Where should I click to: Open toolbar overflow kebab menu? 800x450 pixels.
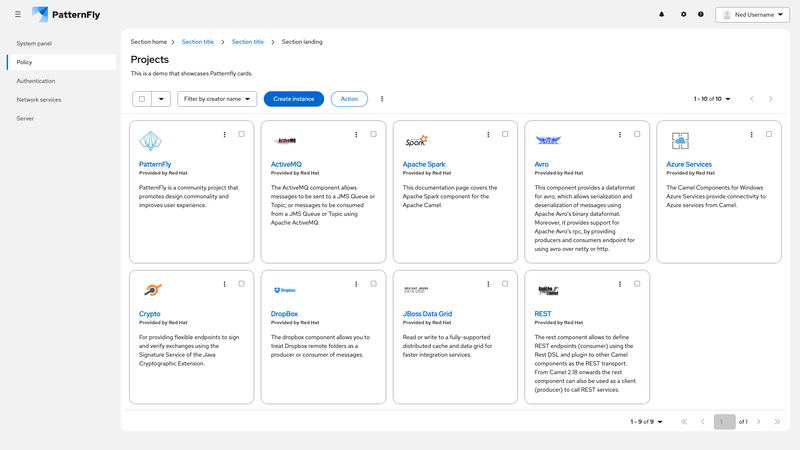(382, 99)
